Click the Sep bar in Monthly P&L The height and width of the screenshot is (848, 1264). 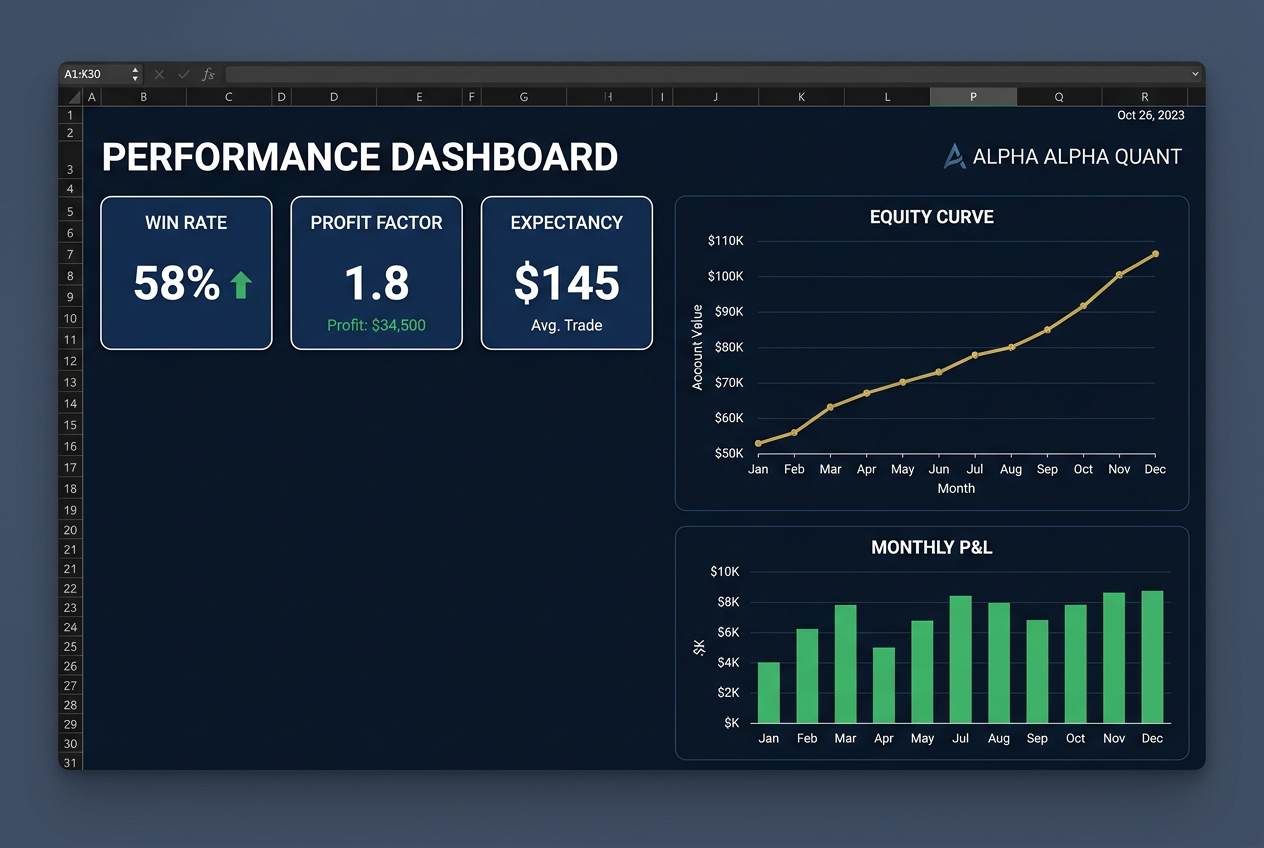tap(1037, 671)
